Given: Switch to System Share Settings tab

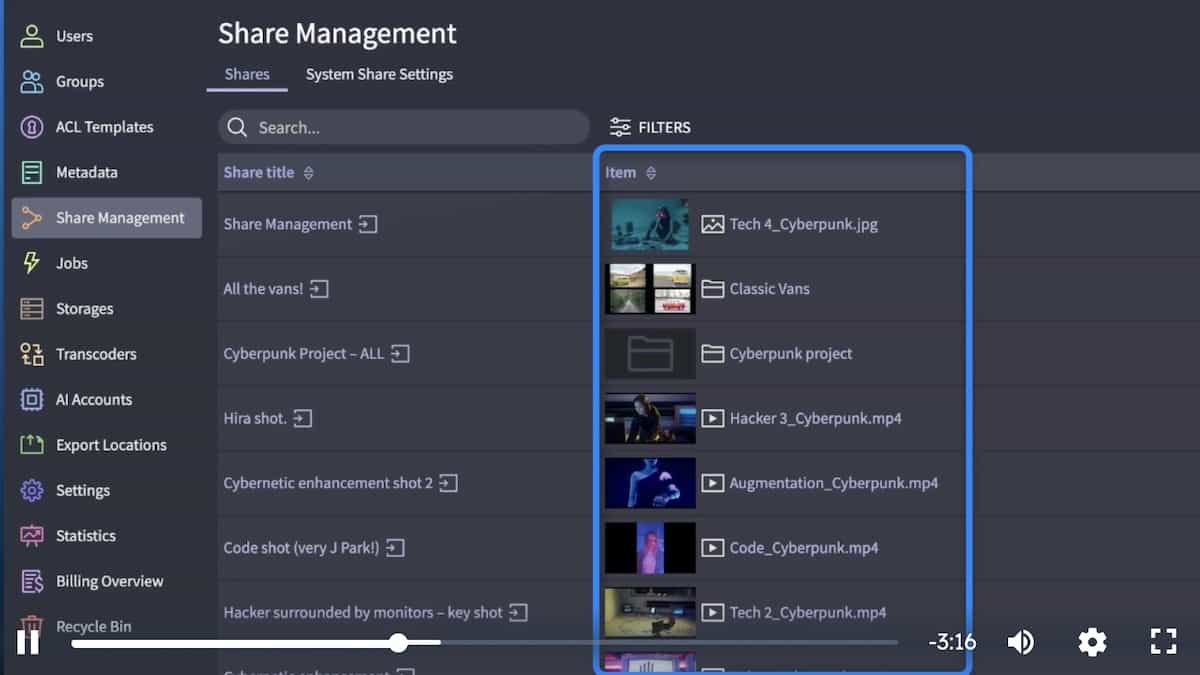Looking at the screenshot, I should [379, 74].
